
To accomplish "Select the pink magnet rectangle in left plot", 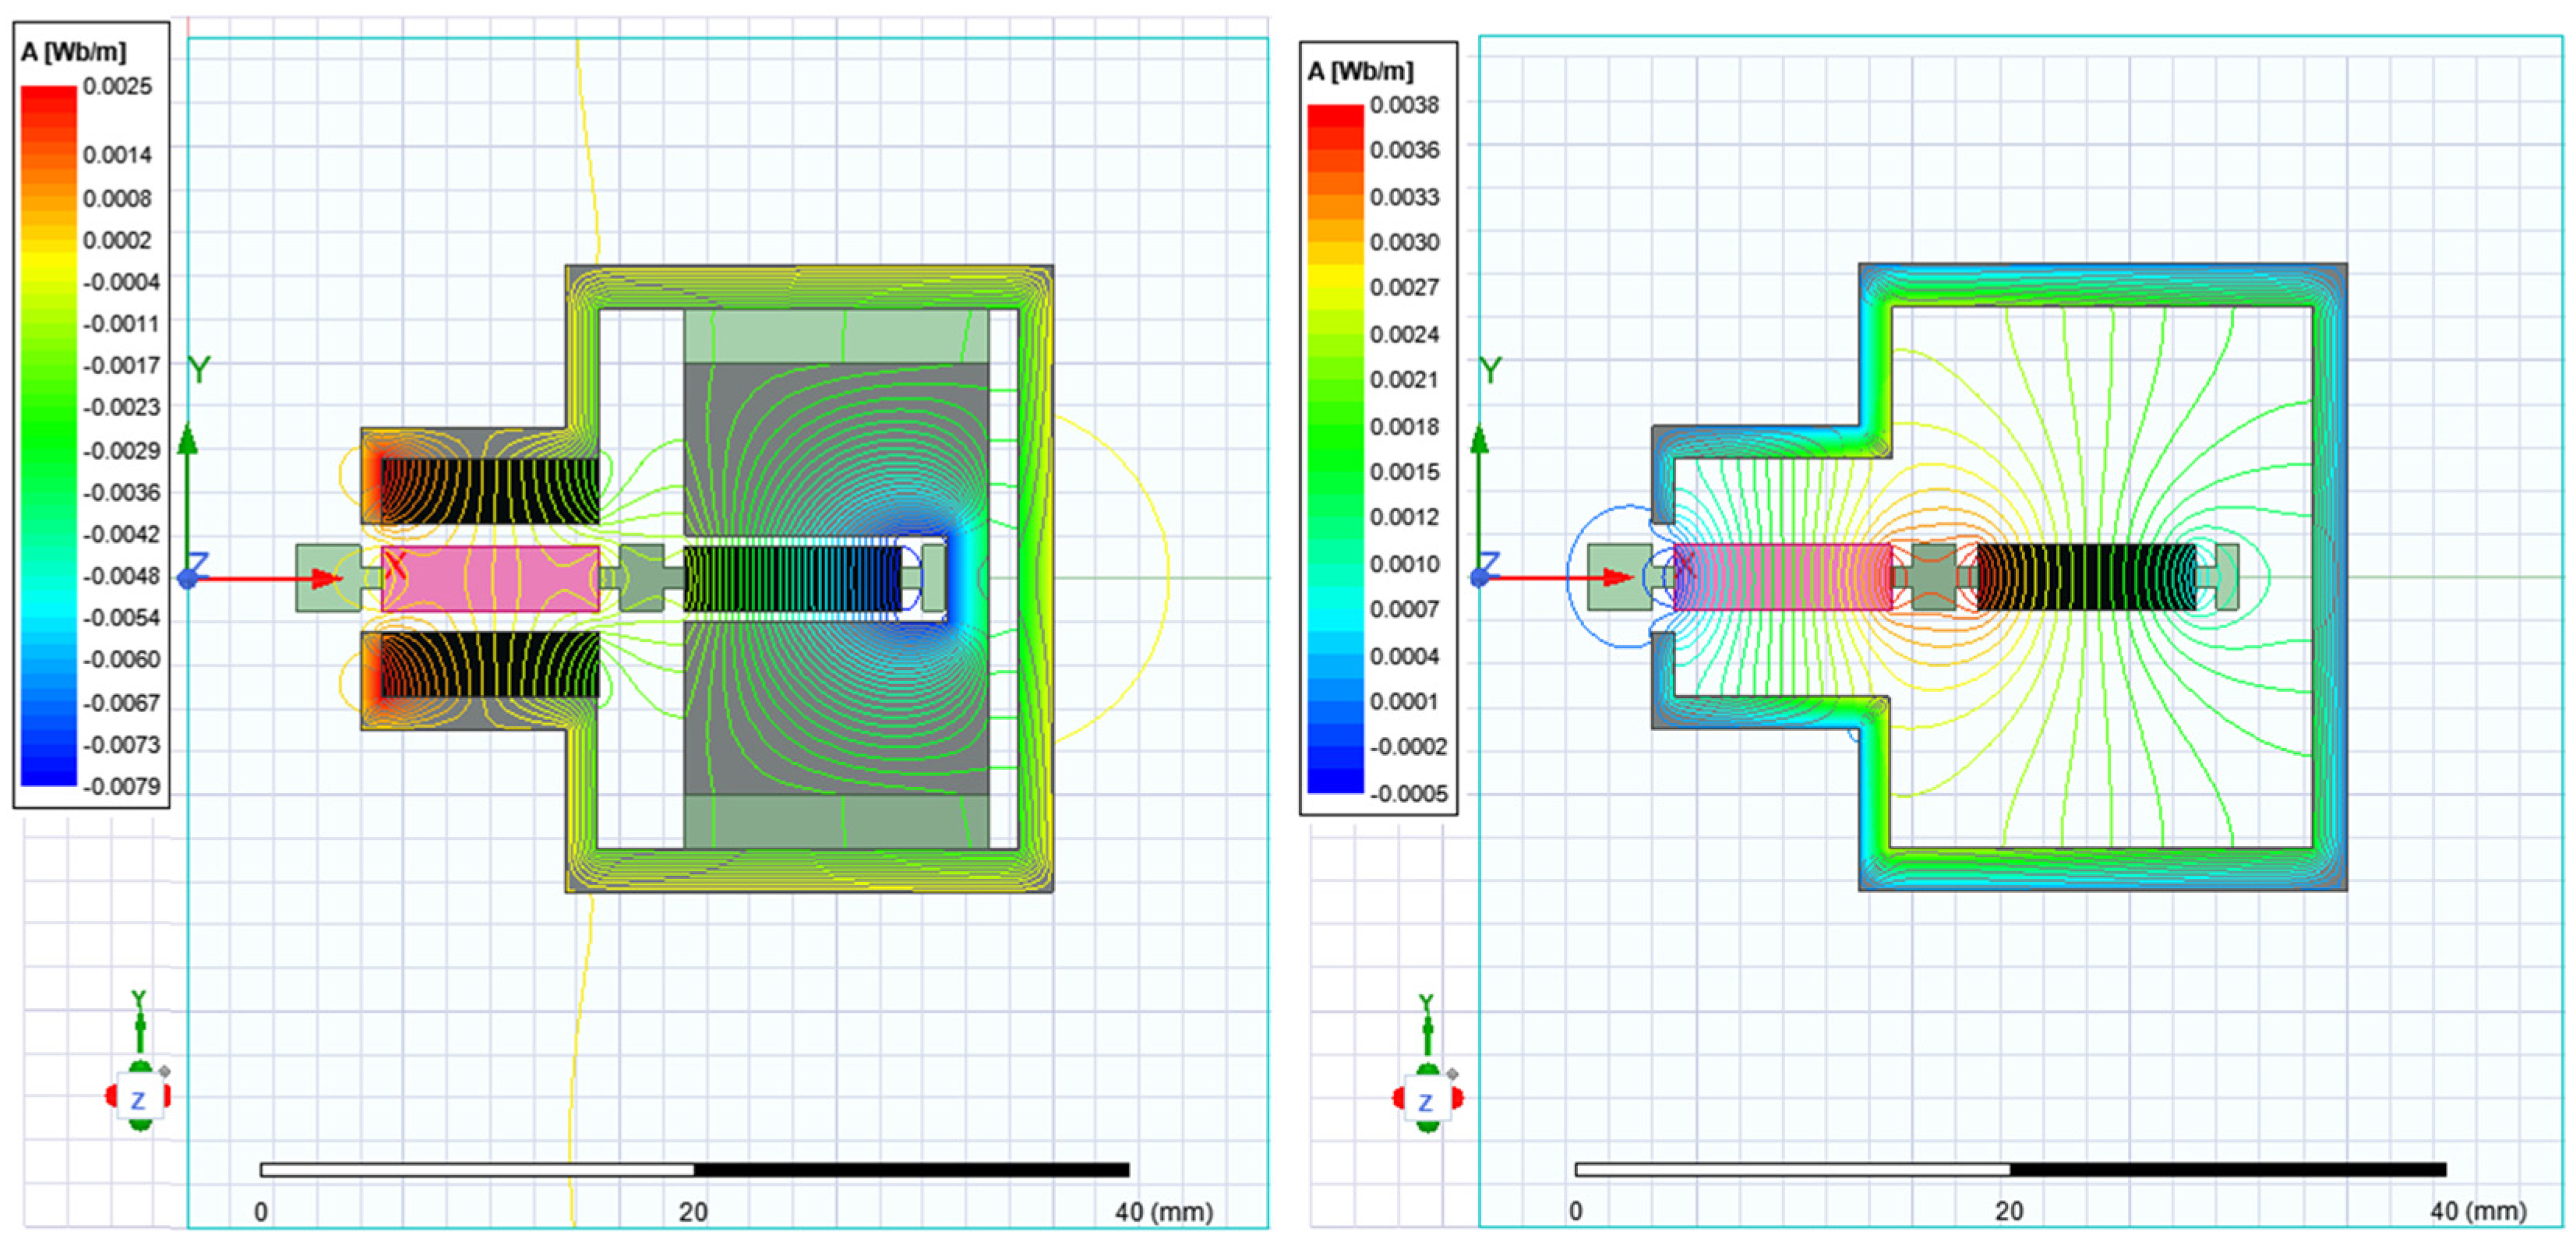I will [490, 578].
